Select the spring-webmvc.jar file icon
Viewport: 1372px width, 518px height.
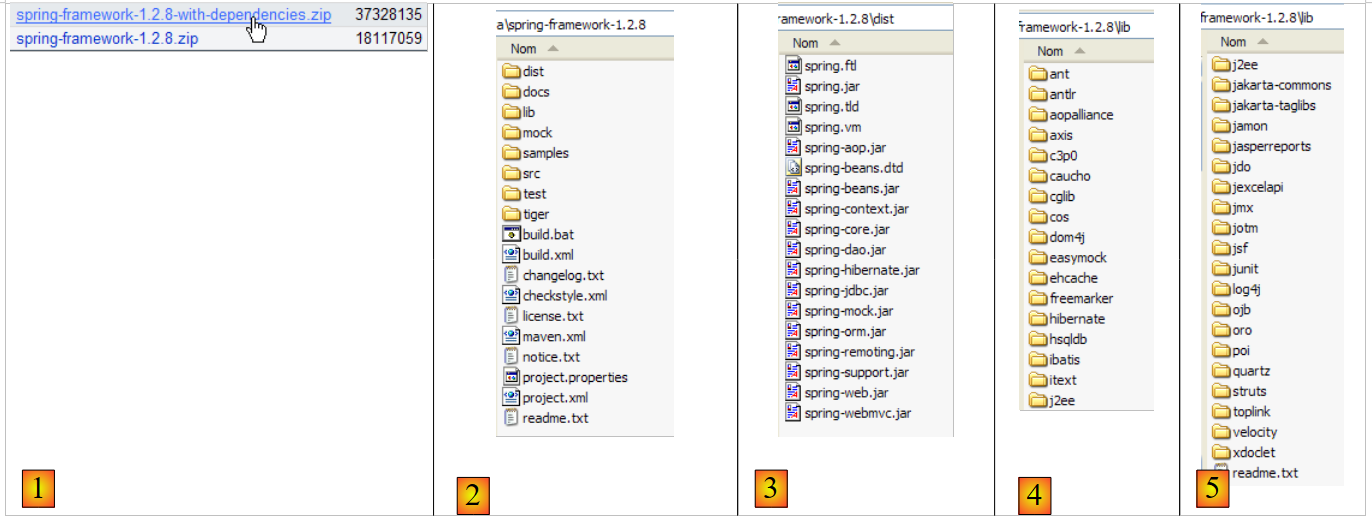pos(794,414)
